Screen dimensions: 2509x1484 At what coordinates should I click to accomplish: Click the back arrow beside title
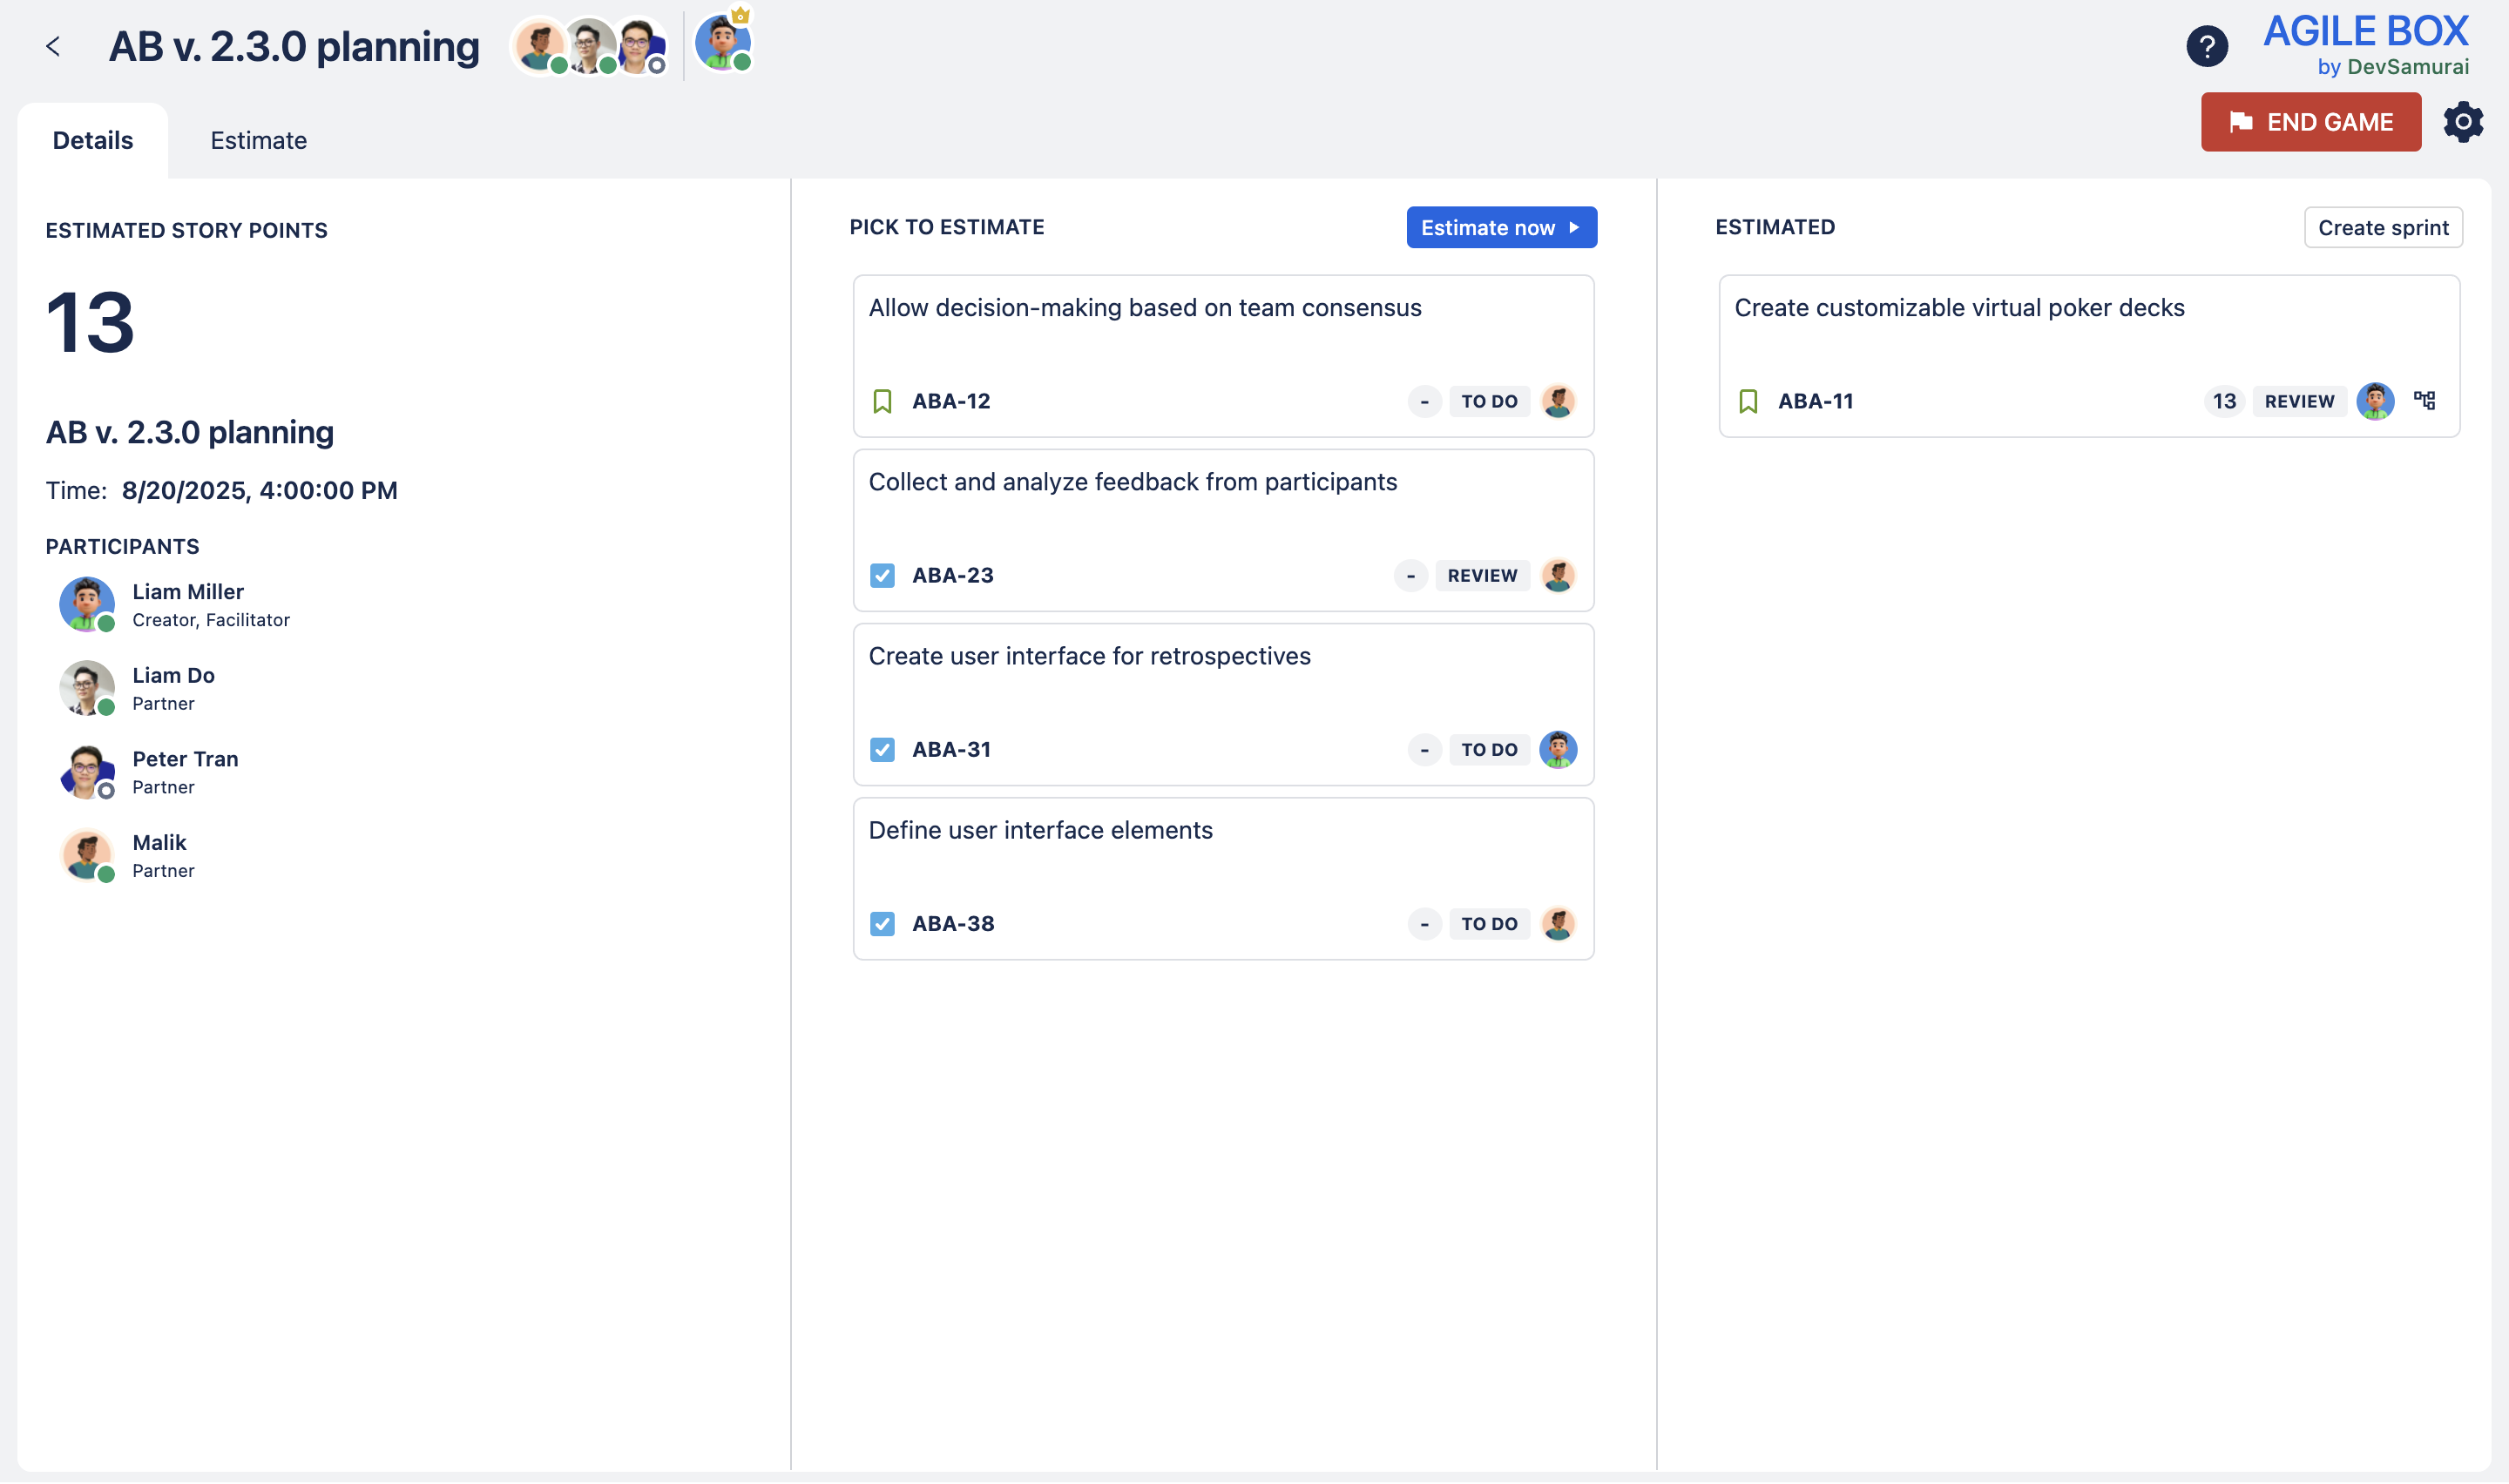53,46
